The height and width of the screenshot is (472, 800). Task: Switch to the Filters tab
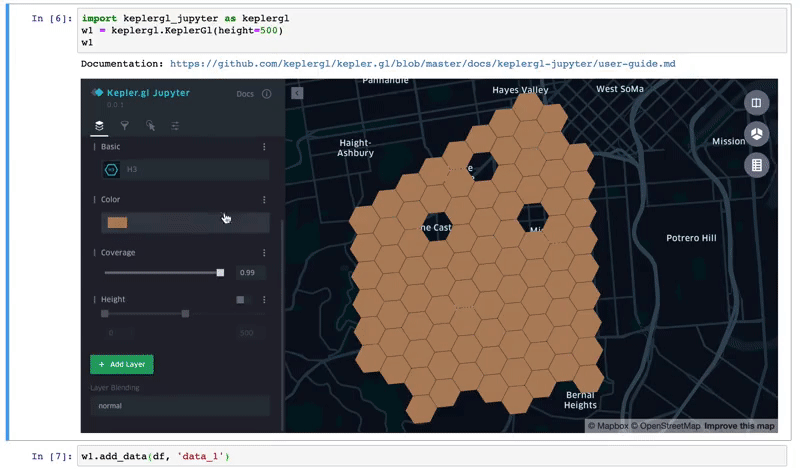tap(124, 126)
